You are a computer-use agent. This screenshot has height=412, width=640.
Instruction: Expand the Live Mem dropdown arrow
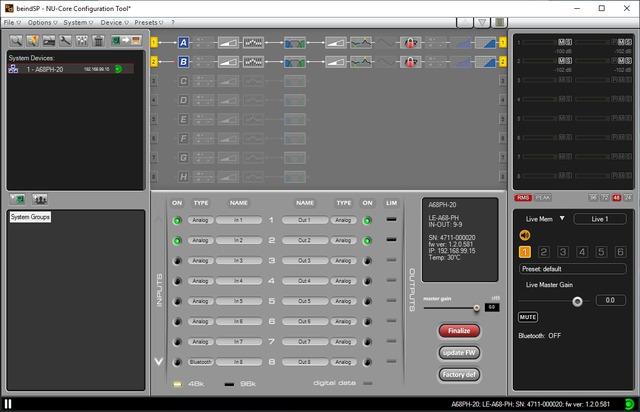pyautogui.click(x=562, y=218)
